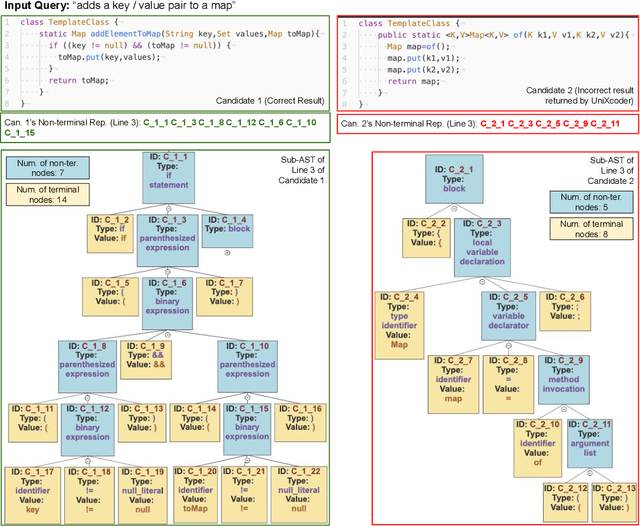Expand the C_1_4 block node
This screenshot has width=640, height=526.
226,252
